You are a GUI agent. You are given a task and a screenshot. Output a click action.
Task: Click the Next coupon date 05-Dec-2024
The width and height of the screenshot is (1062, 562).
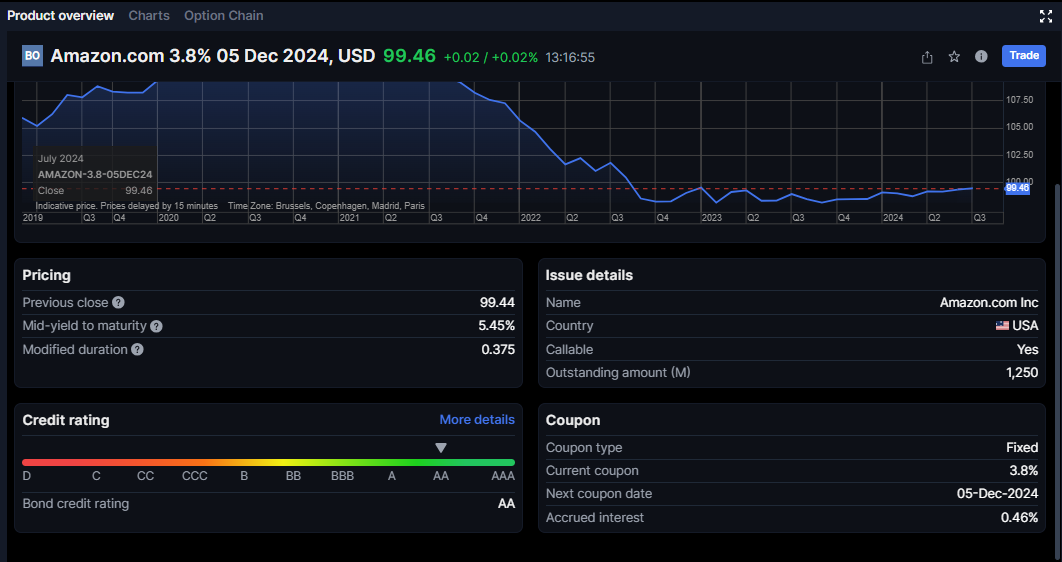click(997, 494)
